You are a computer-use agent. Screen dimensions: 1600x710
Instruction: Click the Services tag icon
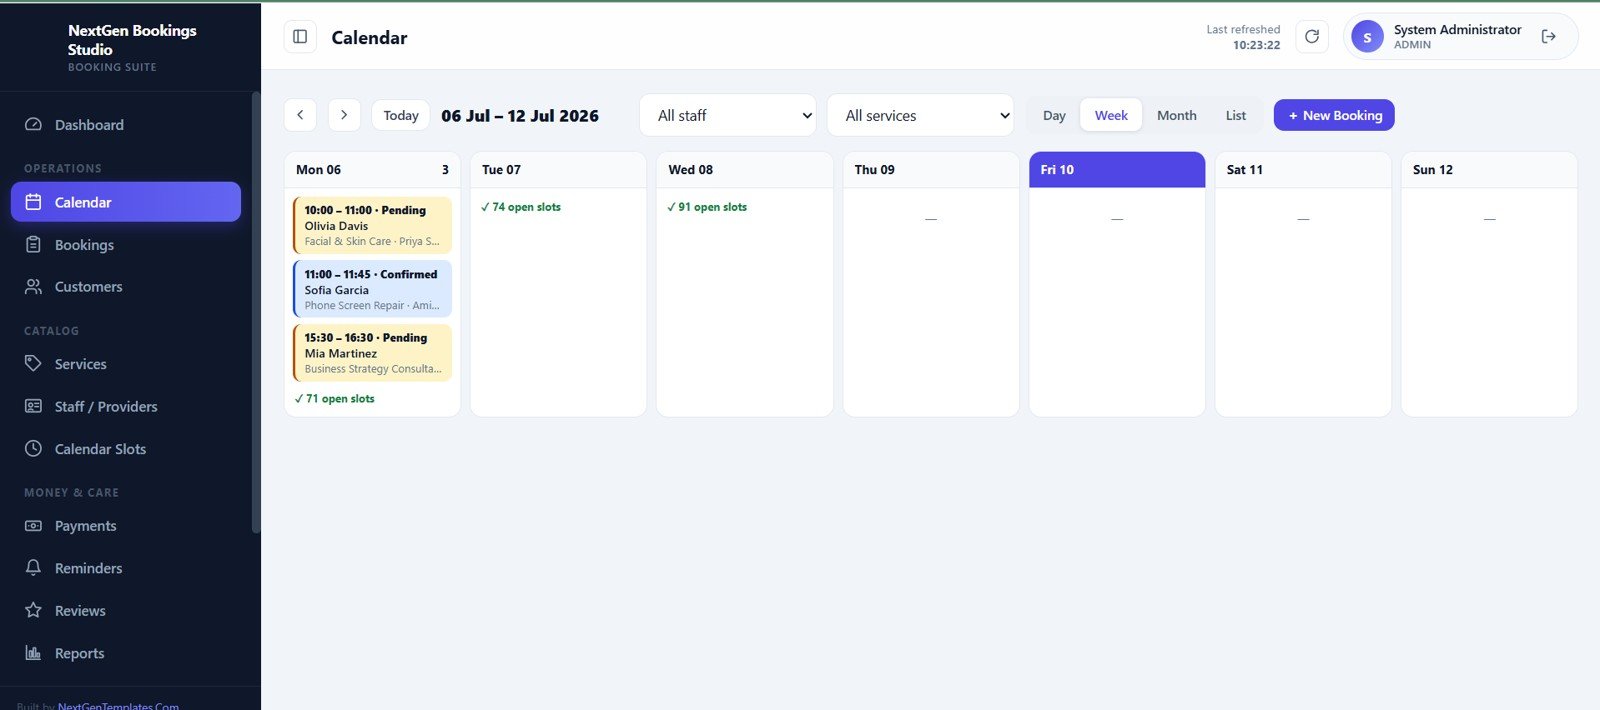pos(33,364)
